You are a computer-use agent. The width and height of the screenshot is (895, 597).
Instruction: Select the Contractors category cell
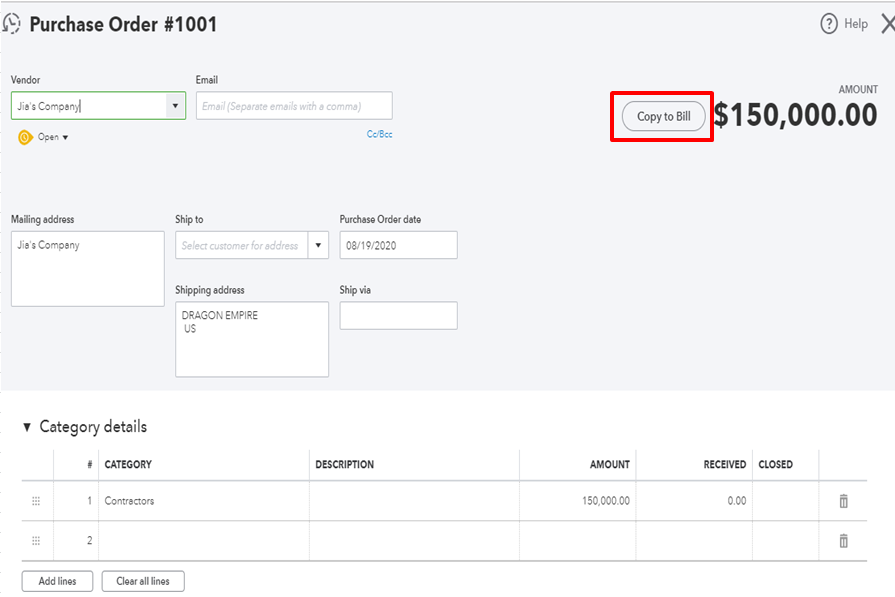pyautogui.click(x=204, y=501)
